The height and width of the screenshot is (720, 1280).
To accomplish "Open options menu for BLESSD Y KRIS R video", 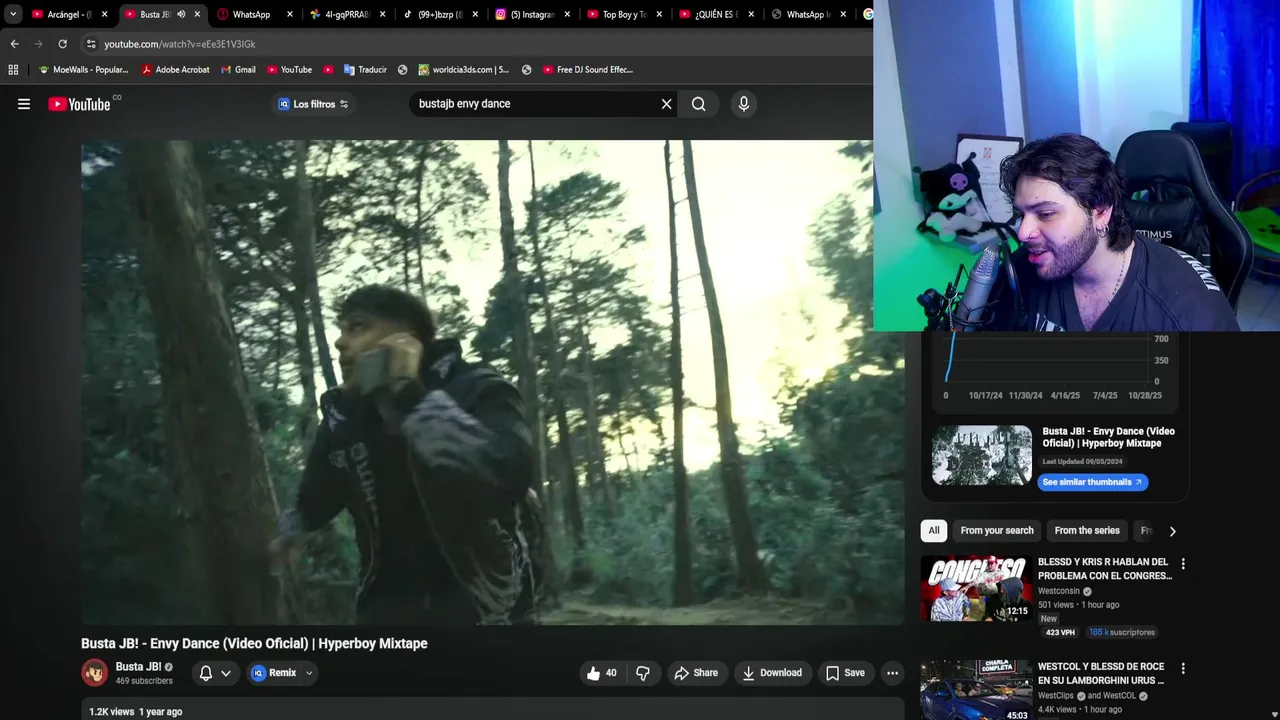I will click(x=1183, y=564).
